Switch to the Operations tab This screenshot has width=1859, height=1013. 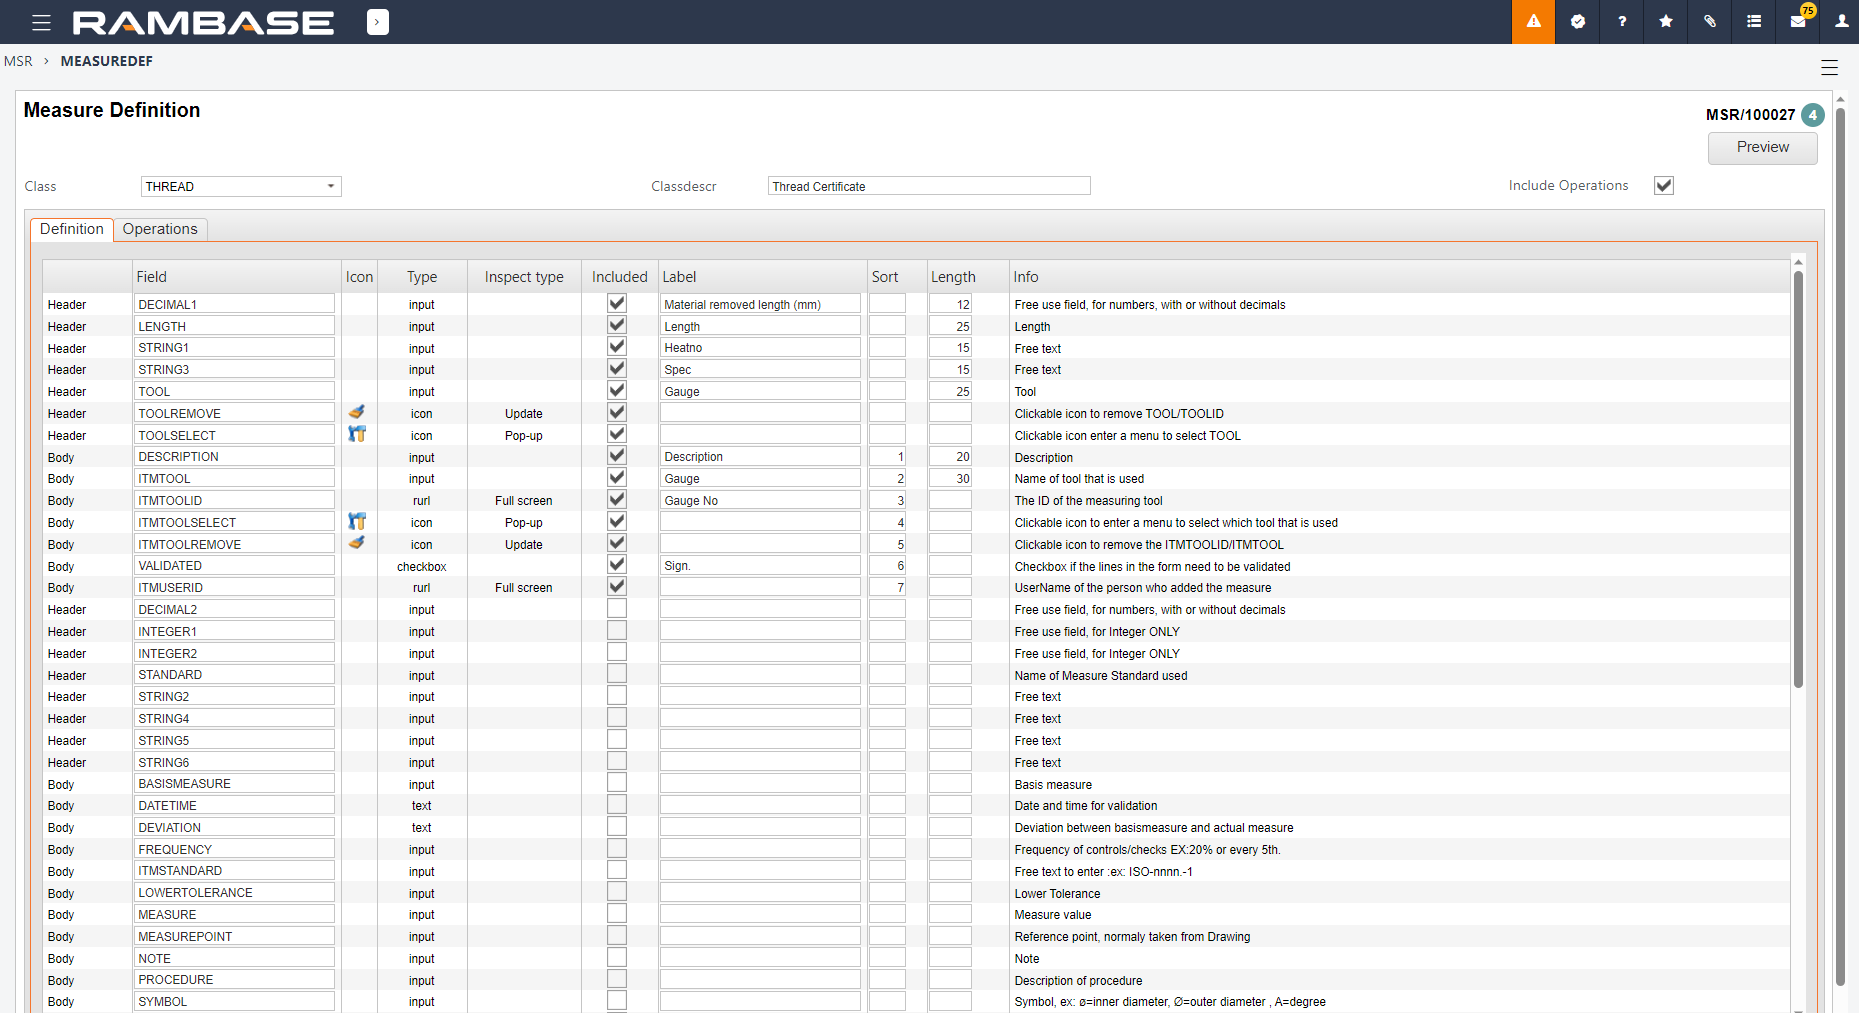(160, 229)
